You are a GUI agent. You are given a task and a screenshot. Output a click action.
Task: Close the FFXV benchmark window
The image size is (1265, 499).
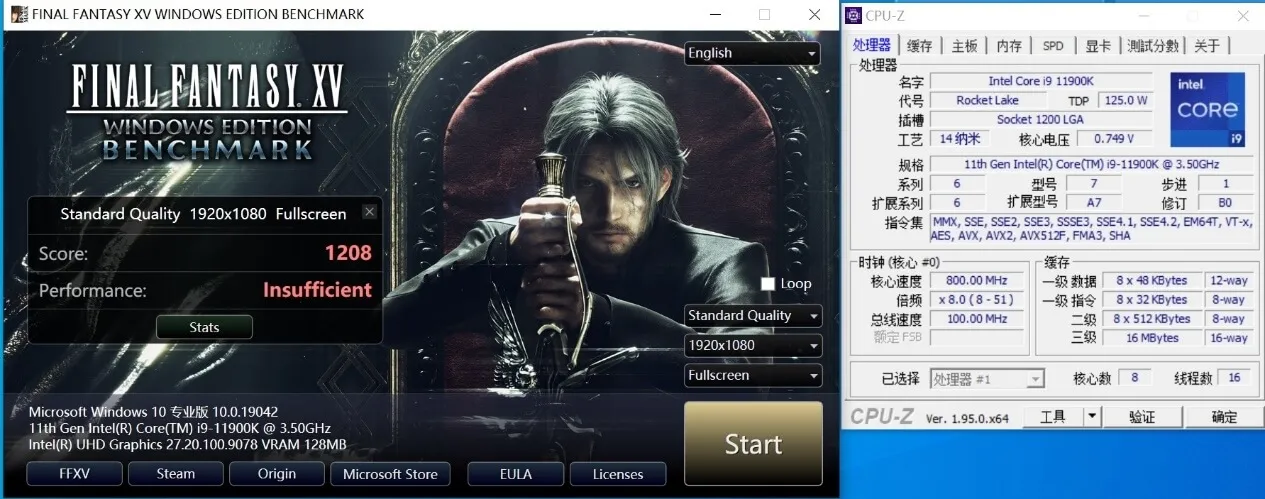pos(814,15)
